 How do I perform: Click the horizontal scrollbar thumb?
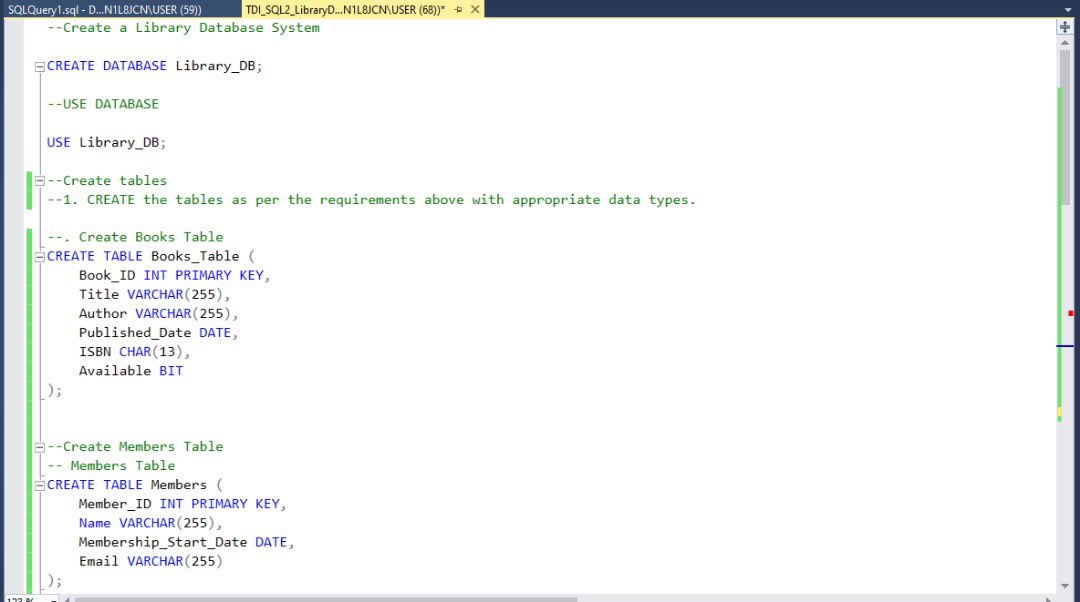pos(325,599)
